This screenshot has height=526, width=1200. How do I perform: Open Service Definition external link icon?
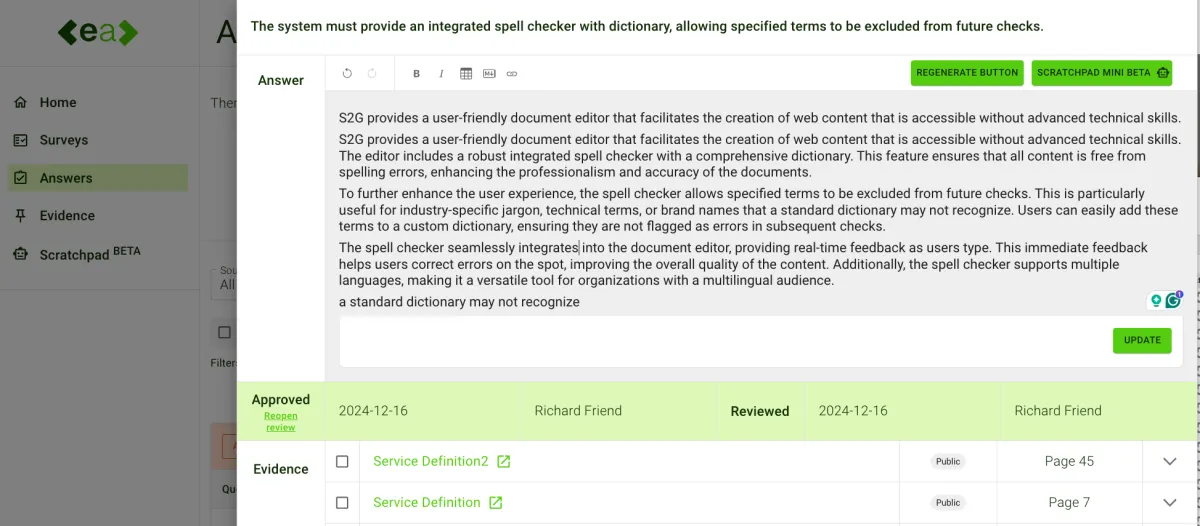click(495, 502)
